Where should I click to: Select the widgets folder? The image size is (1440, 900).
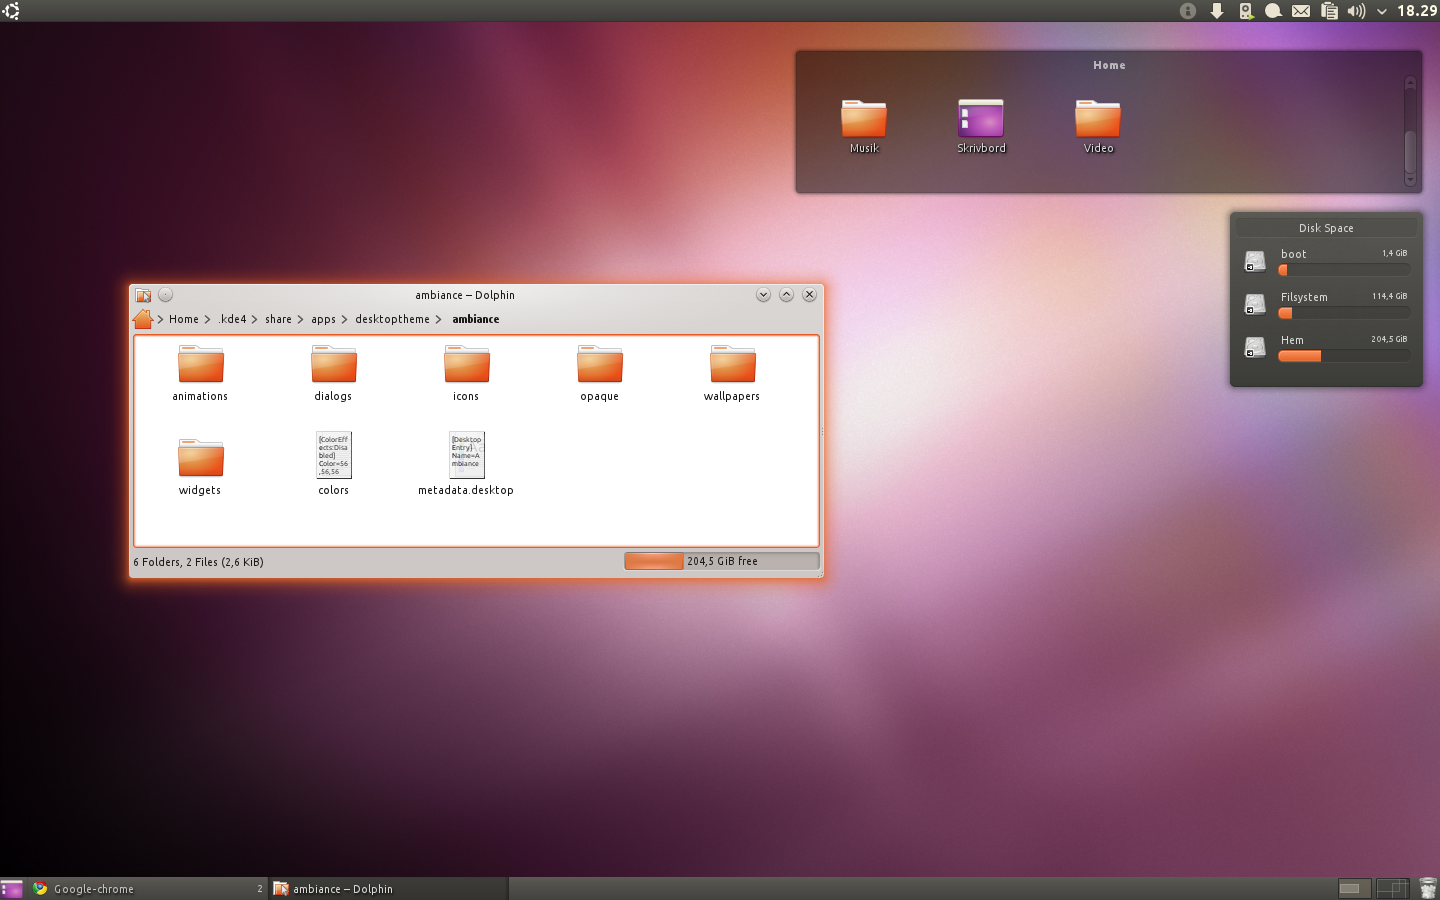pyautogui.click(x=200, y=467)
